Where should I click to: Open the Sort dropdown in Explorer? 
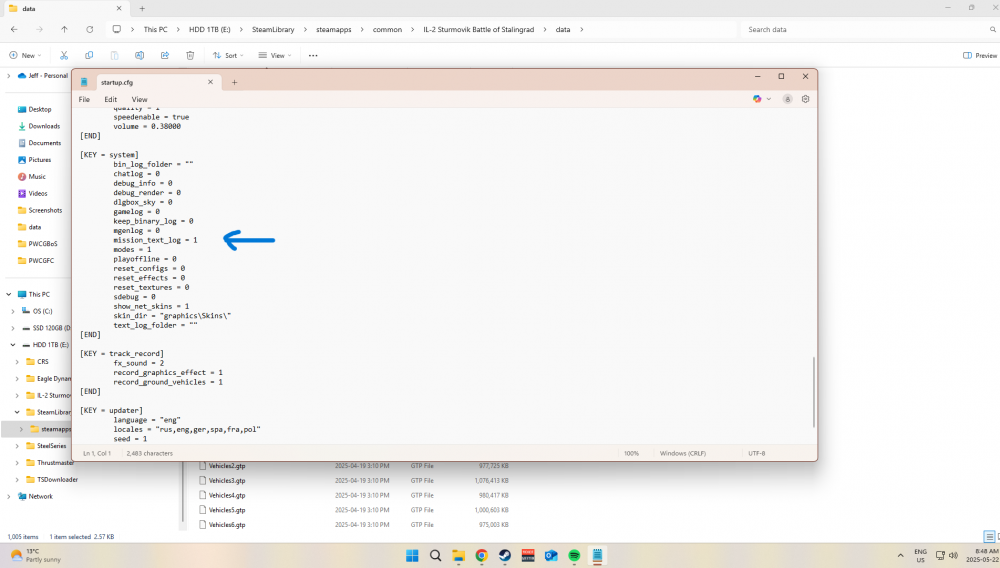pos(228,55)
